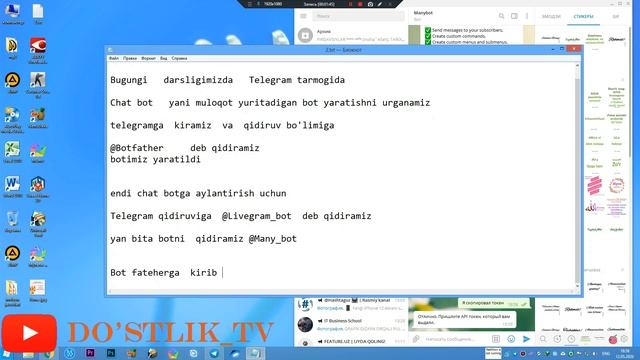Image resolution: width=640 pixels, height=360 pixels.
Task: Click the Notepad scroll-up arrow
Action: click(x=577, y=65)
